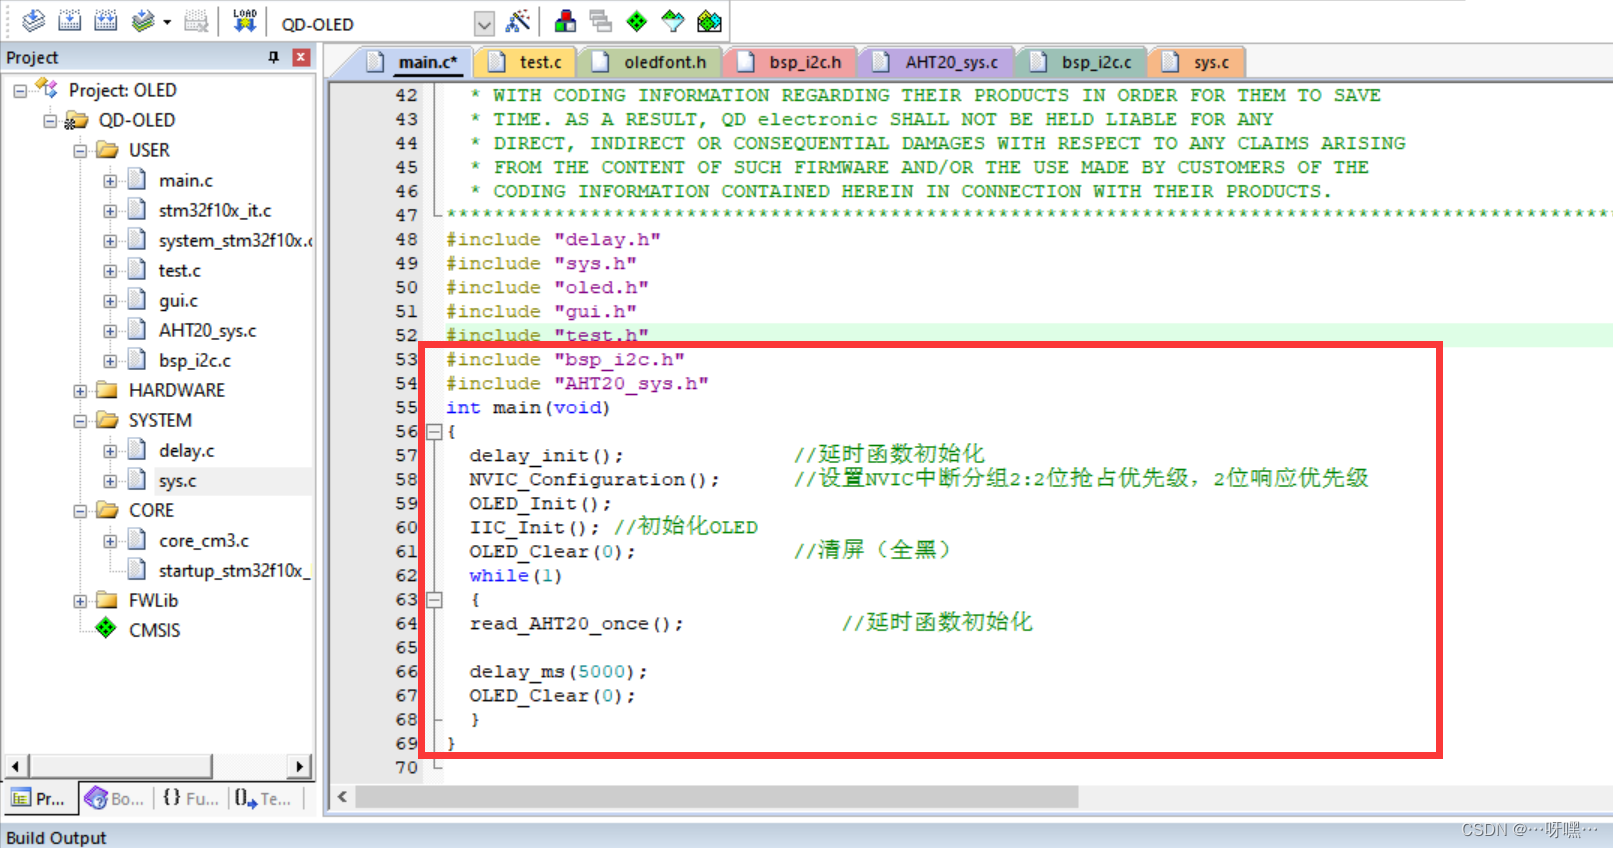The width and height of the screenshot is (1613, 848).
Task: Click editor horizontal scroll left arrow
Action: click(x=342, y=797)
